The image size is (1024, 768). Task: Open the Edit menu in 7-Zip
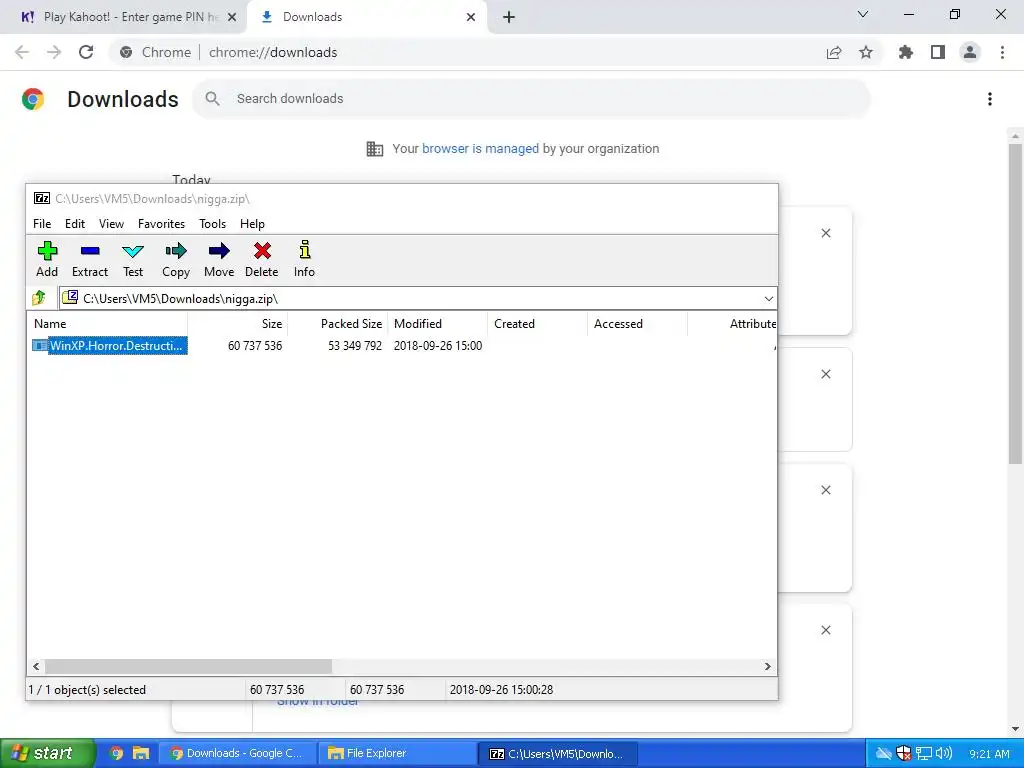coord(74,224)
